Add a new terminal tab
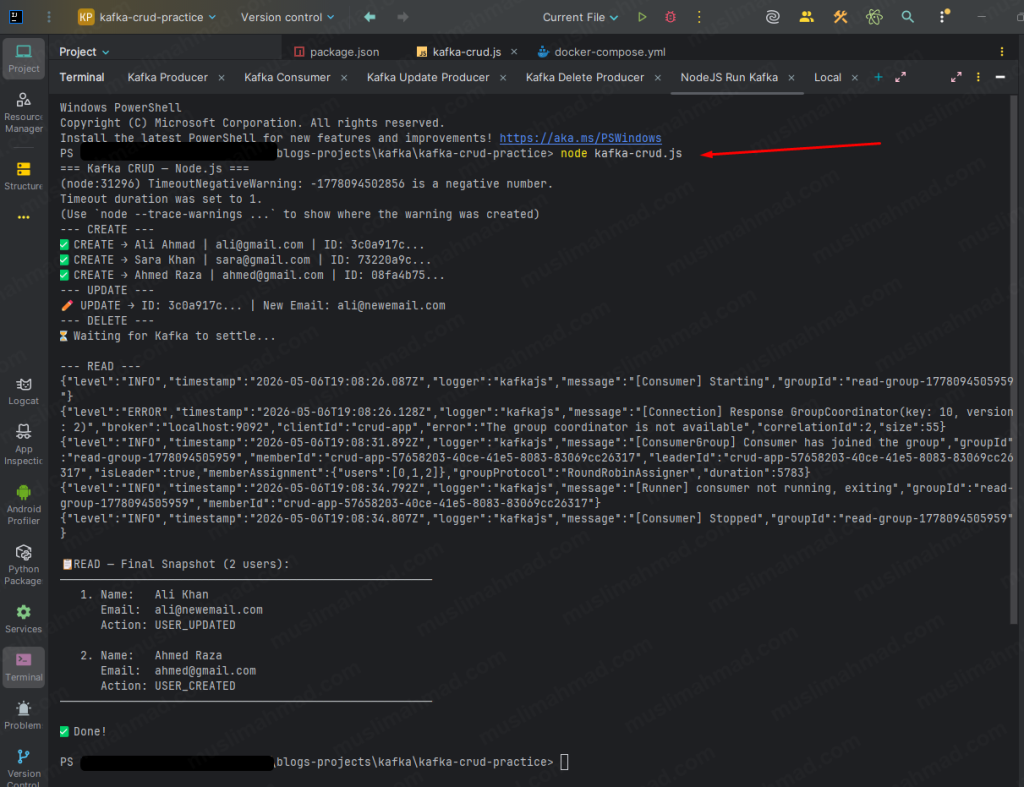 (x=878, y=77)
